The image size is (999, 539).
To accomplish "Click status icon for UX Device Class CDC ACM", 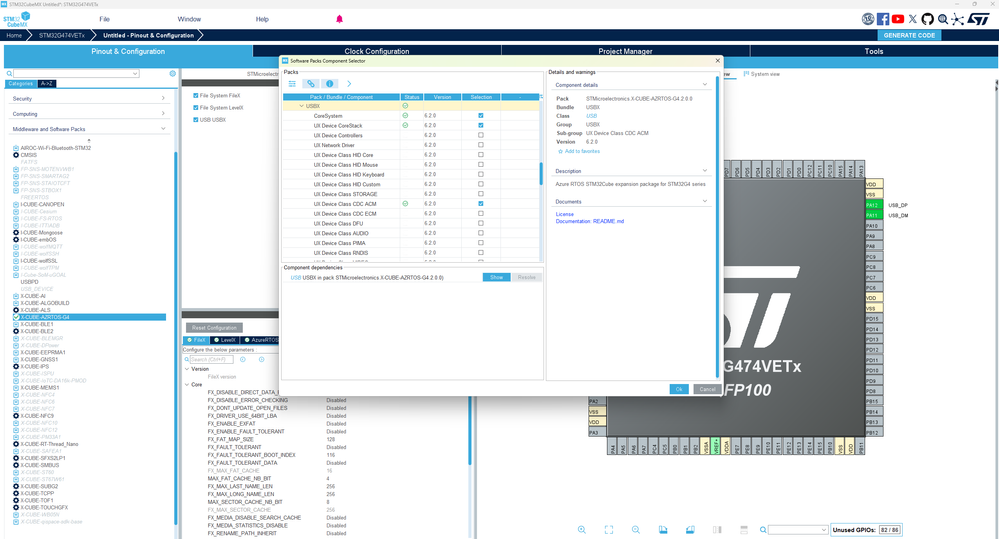I will (x=405, y=204).
